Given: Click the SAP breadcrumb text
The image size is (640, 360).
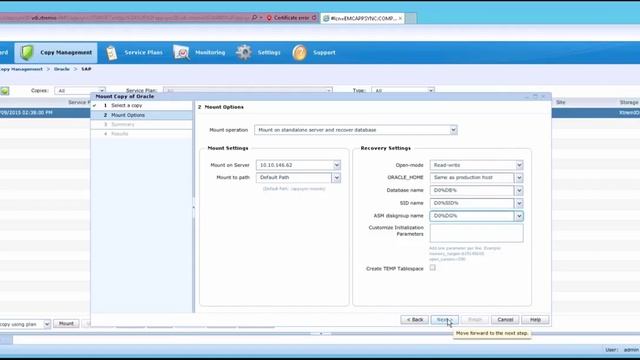Looking at the screenshot, I should click(x=86, y=69).
